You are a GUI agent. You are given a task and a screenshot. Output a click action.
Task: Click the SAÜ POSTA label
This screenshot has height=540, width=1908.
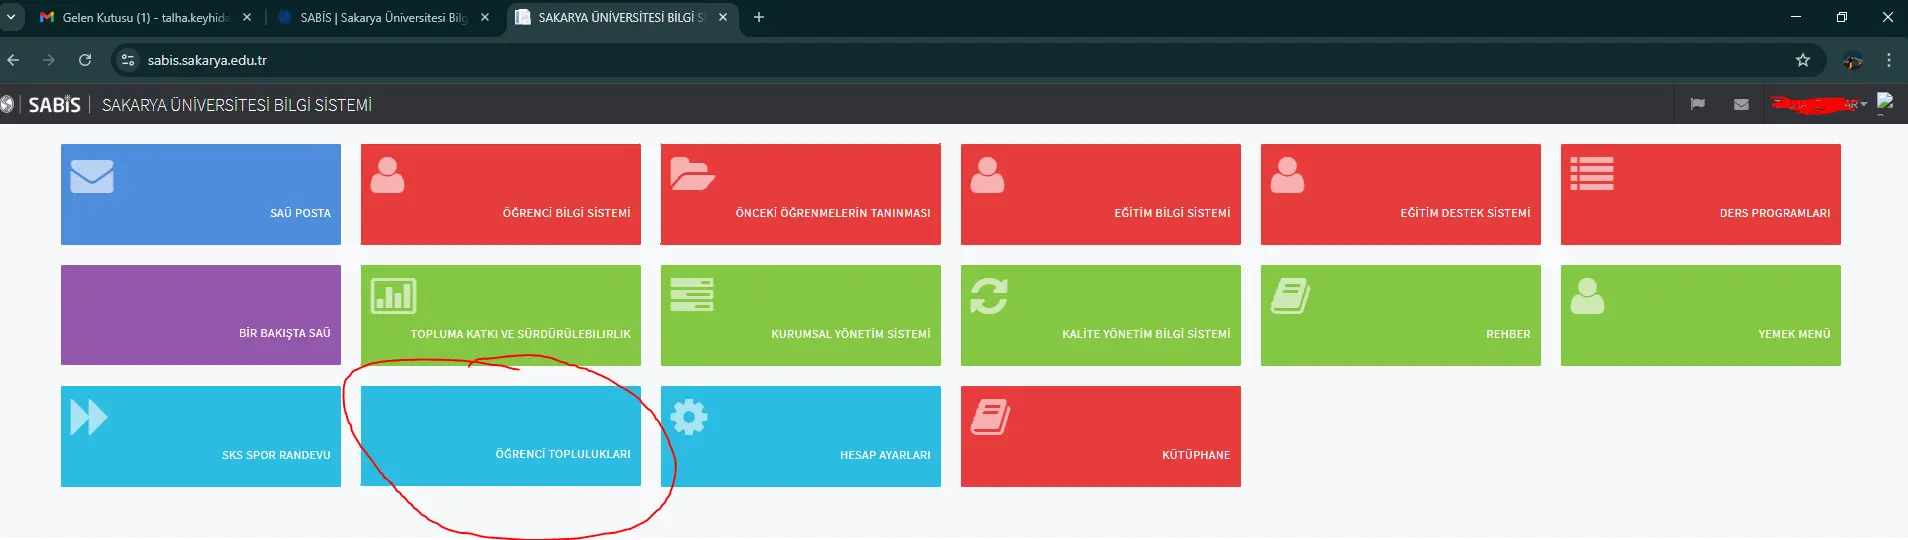[300, 213]
